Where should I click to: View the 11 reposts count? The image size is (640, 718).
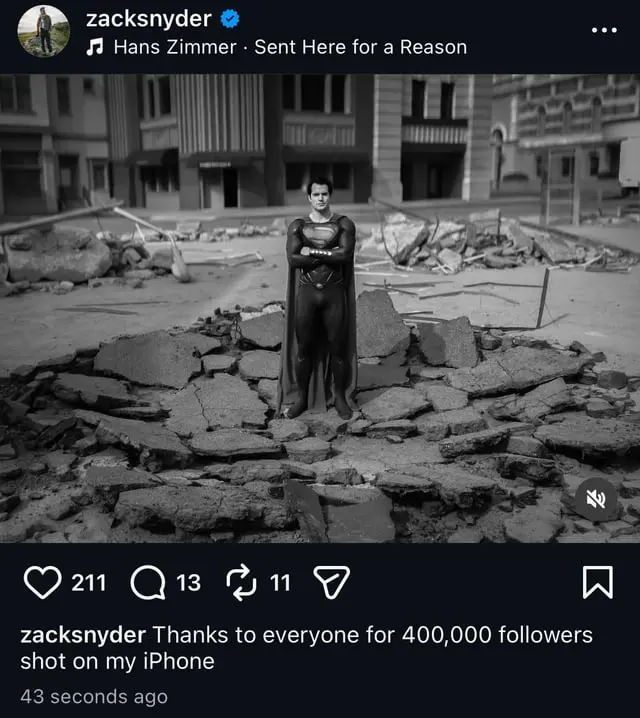280,582
